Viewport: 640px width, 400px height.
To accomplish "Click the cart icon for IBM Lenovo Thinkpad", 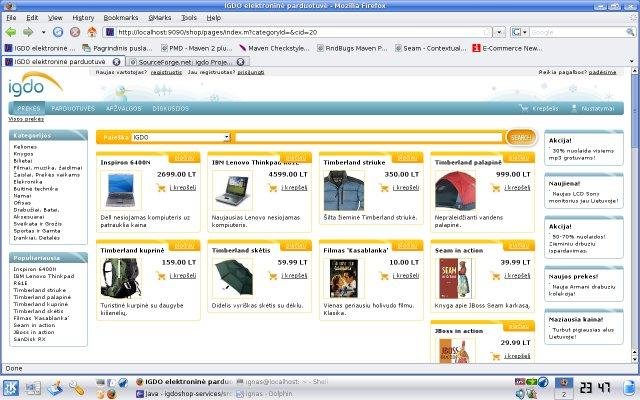I will pyautogui.click(x=272, y=188).
